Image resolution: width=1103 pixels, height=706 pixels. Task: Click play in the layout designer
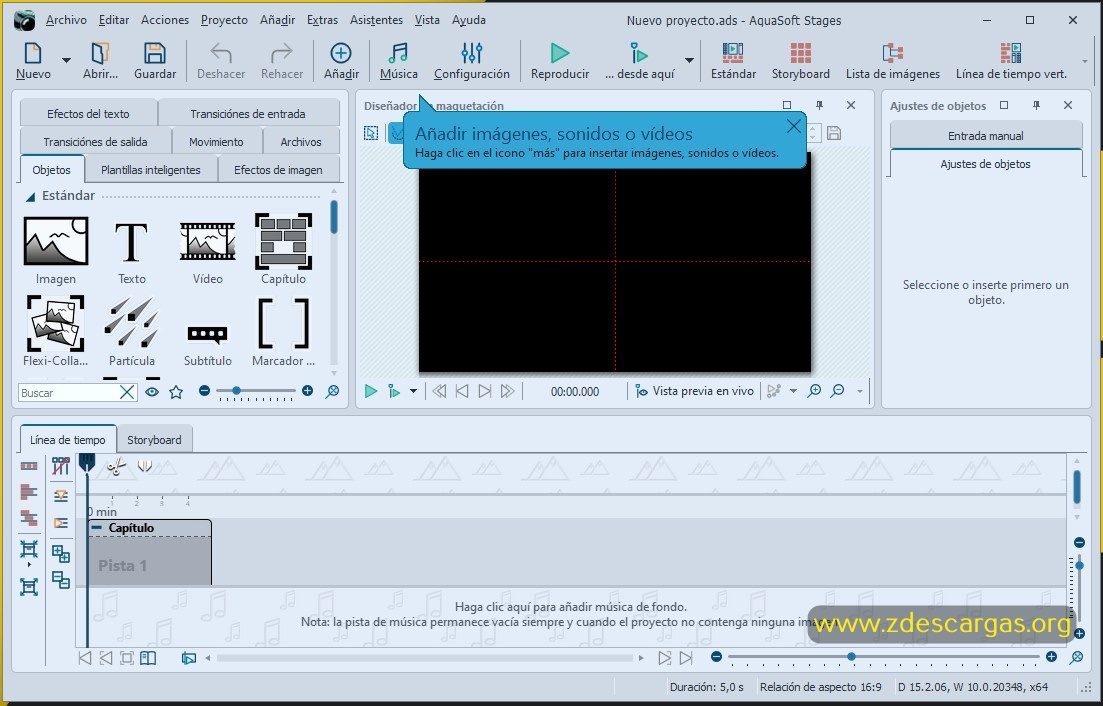pyautogui.click(x=371, y=391)
